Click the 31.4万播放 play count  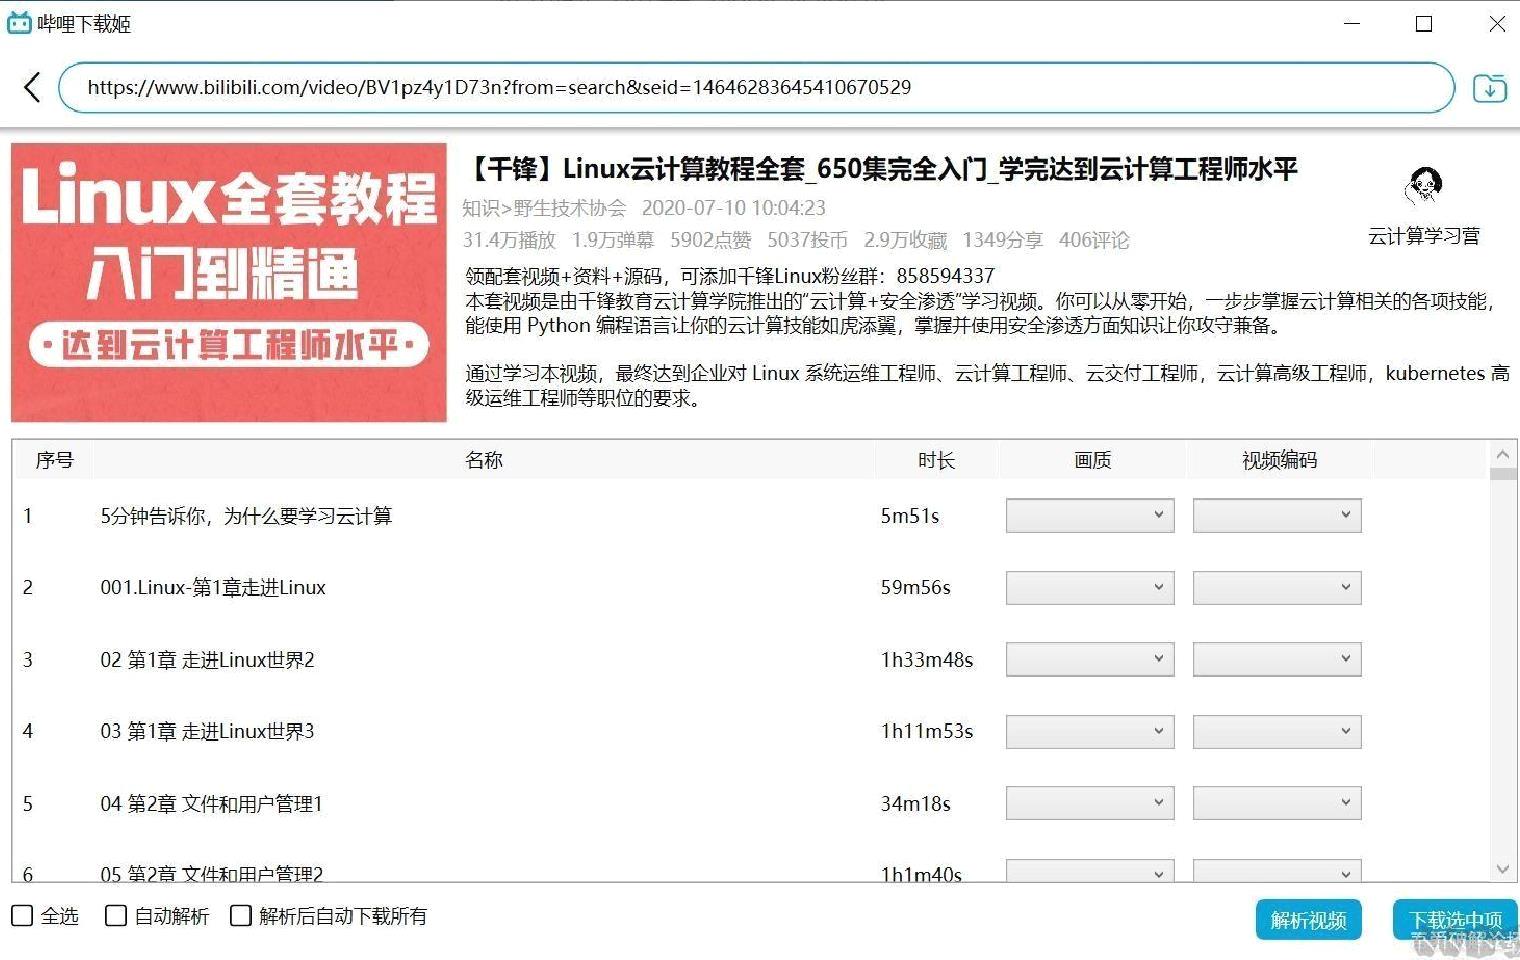[509, 240]
